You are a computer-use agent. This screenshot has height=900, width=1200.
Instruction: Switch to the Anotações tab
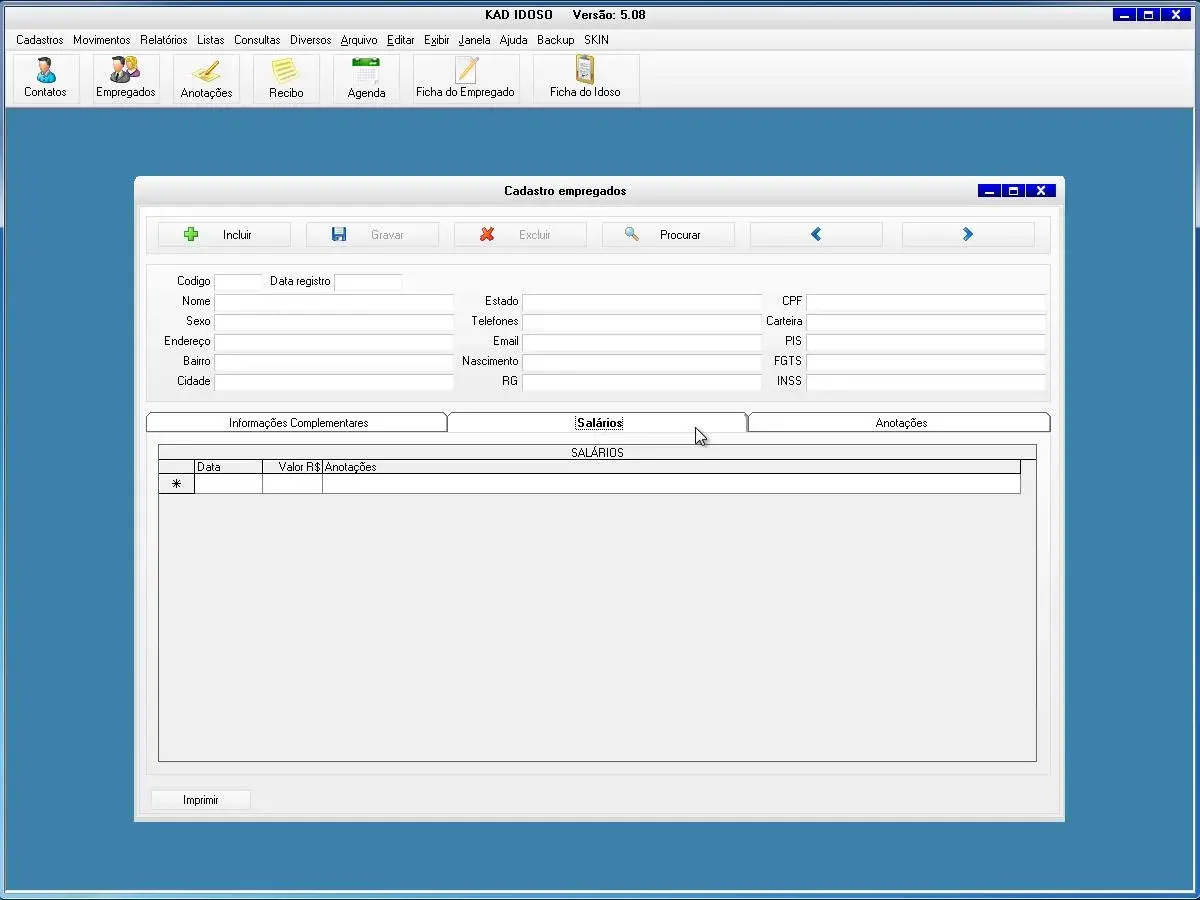tap(901, 423)
